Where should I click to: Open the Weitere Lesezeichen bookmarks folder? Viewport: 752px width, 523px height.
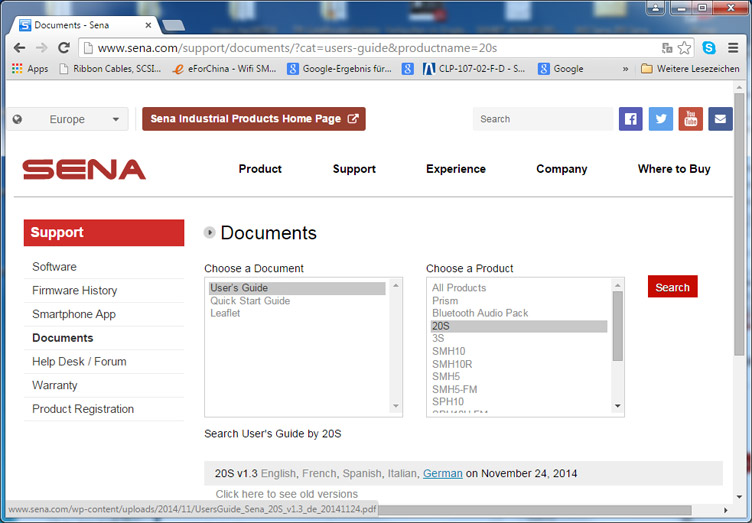point(690,69)
